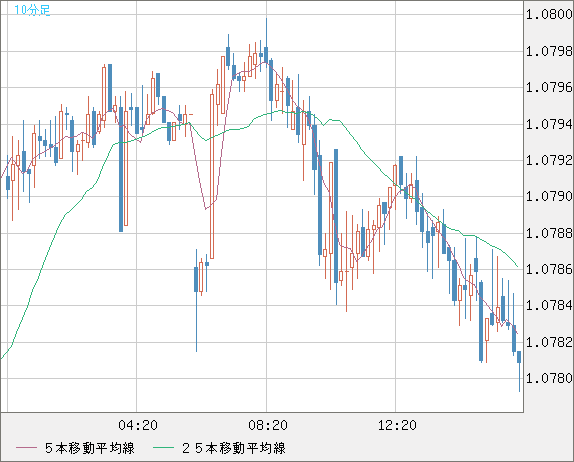Click the 5本移動平均線 legend label
574x462 pixels.
point(90,448)
